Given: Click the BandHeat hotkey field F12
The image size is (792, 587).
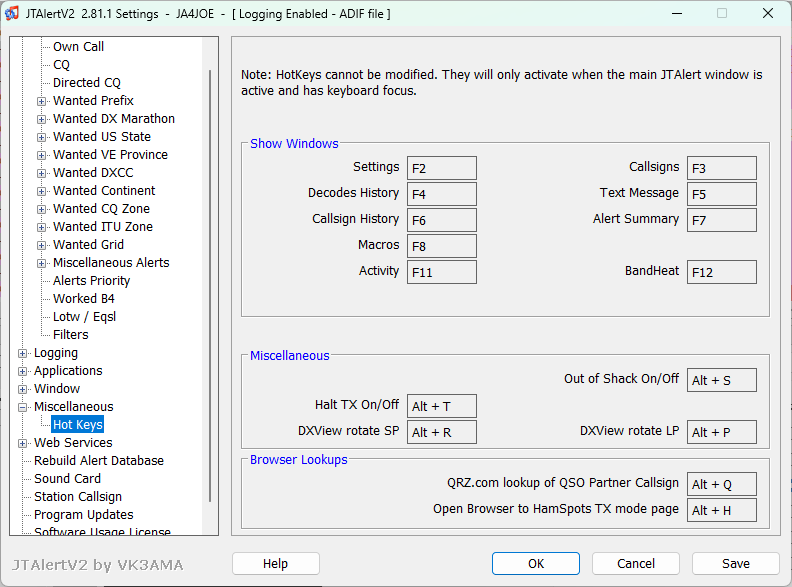Looking at the screenshot, I should (x=721, y=272).
